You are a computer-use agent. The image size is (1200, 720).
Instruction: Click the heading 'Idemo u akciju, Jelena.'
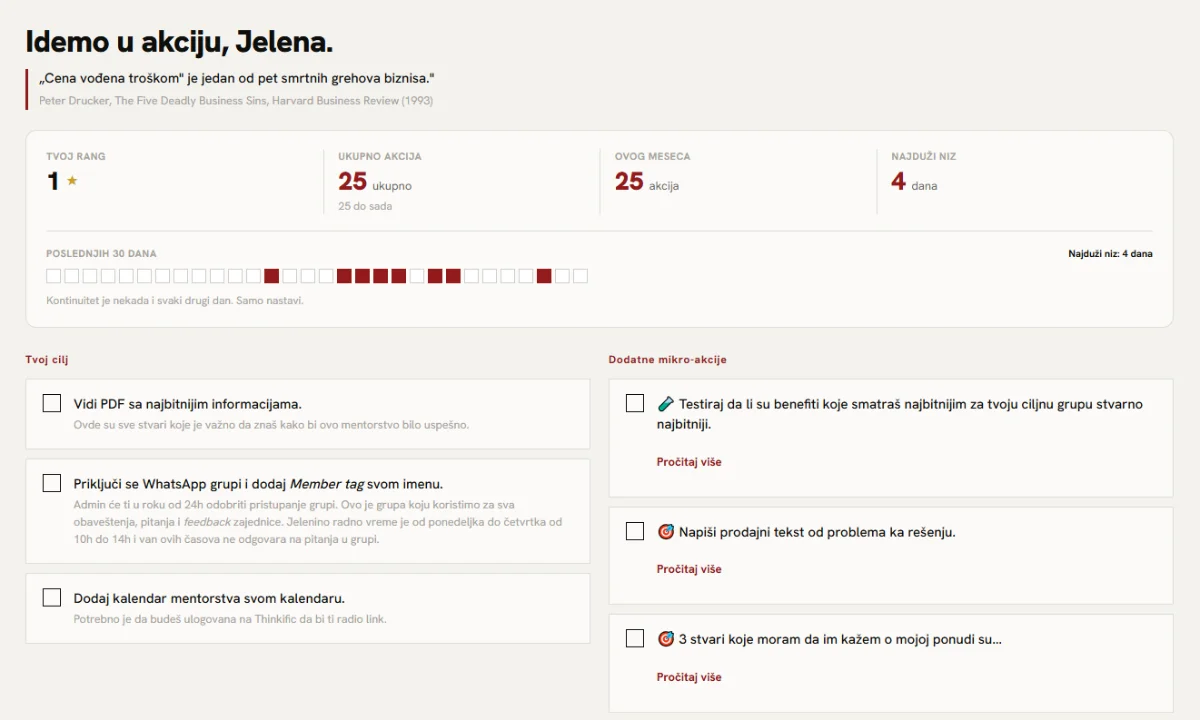(179, 42)
